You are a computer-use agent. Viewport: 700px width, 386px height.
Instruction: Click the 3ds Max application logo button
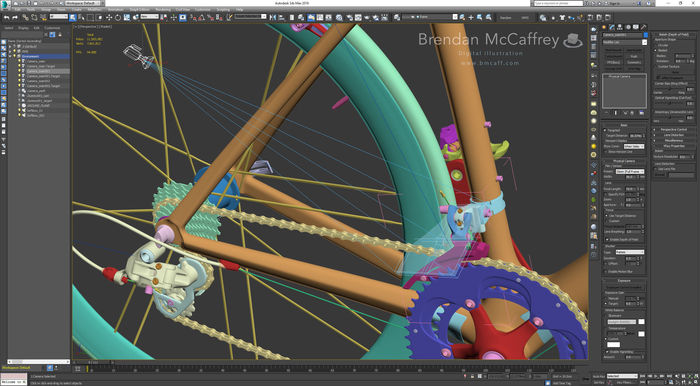6,5
